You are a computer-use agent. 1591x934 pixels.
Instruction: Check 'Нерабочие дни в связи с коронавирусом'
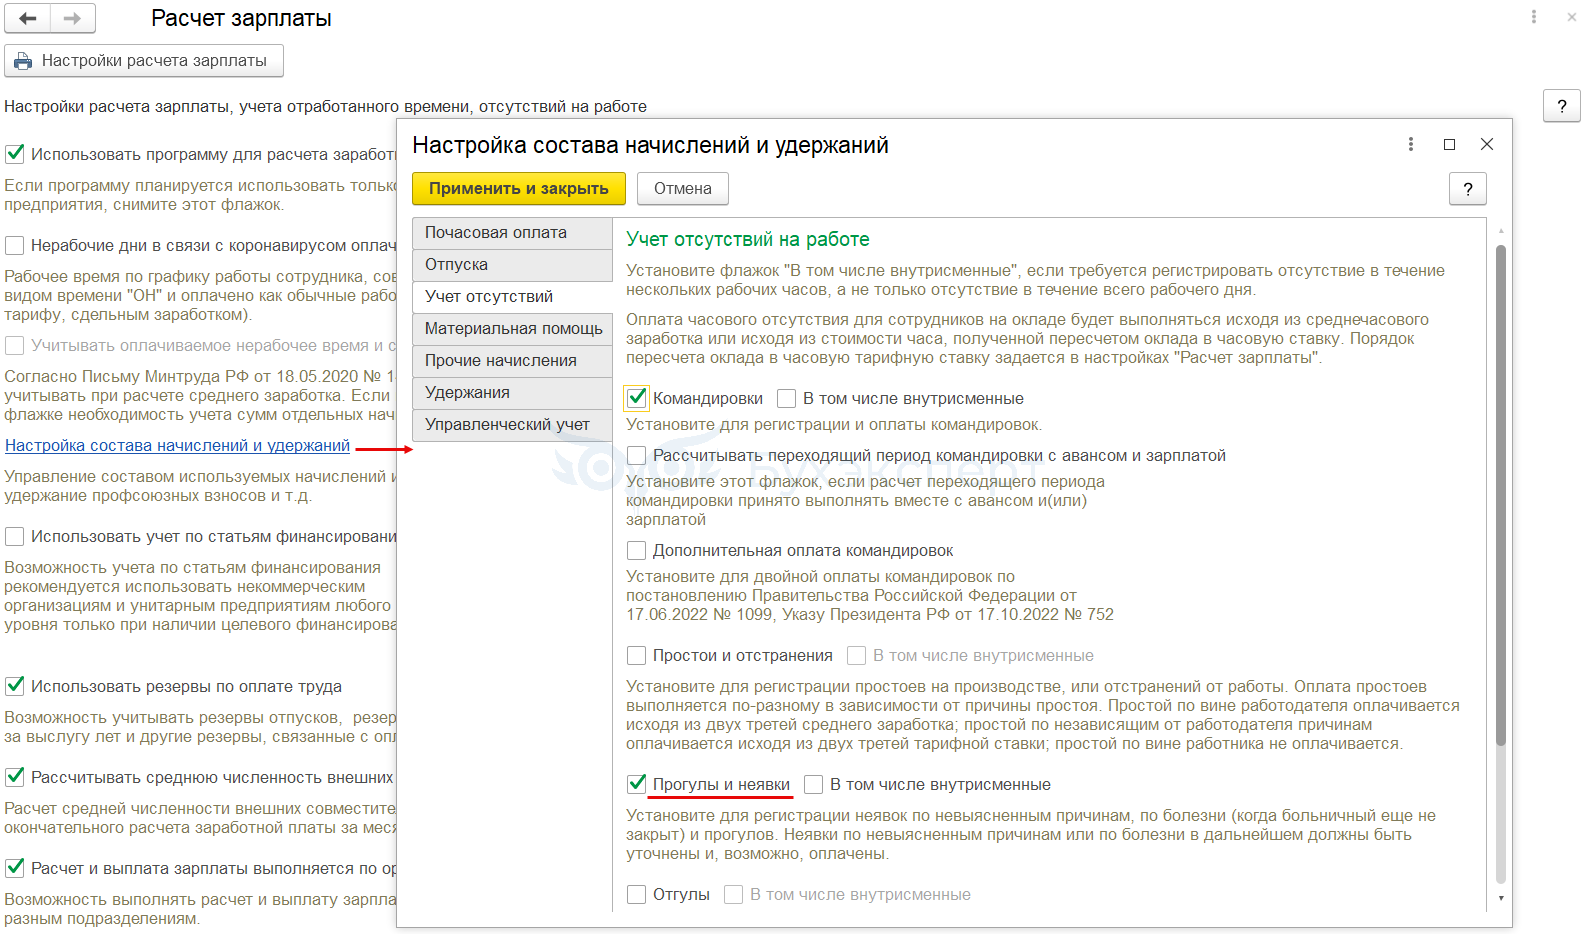click(x=15, y=246)
